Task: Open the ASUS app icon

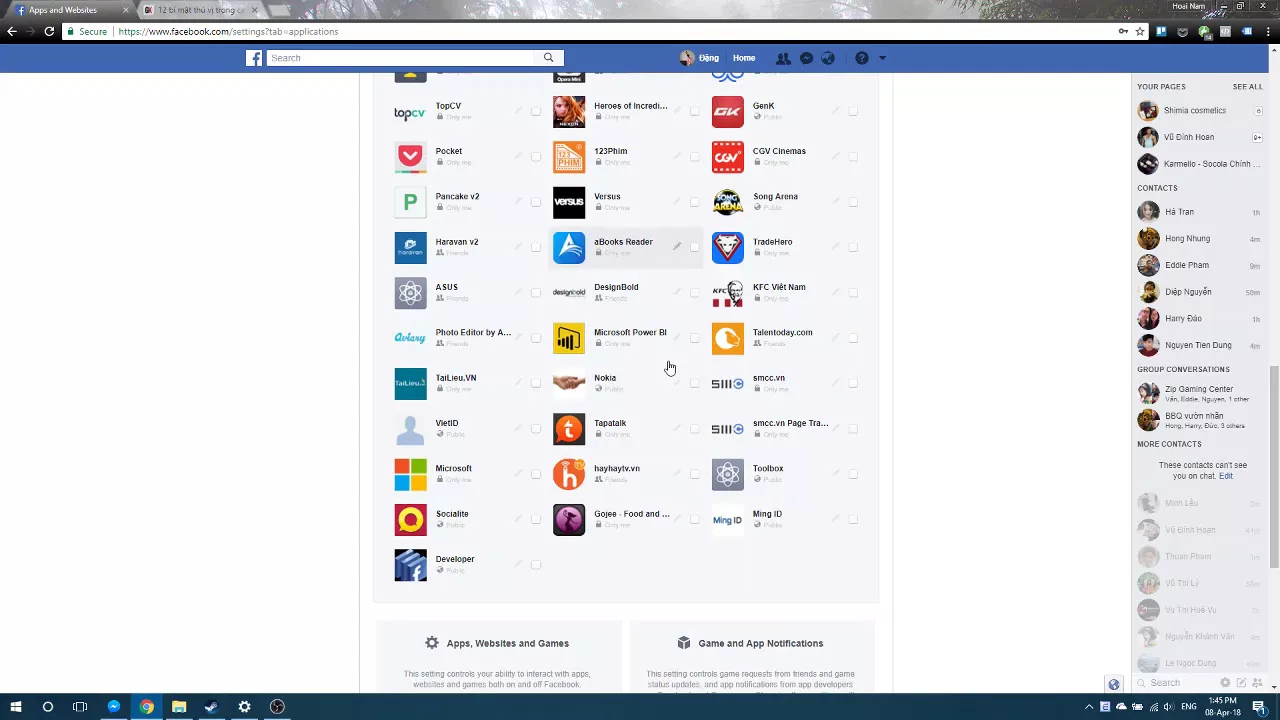Action: [410, 293]
